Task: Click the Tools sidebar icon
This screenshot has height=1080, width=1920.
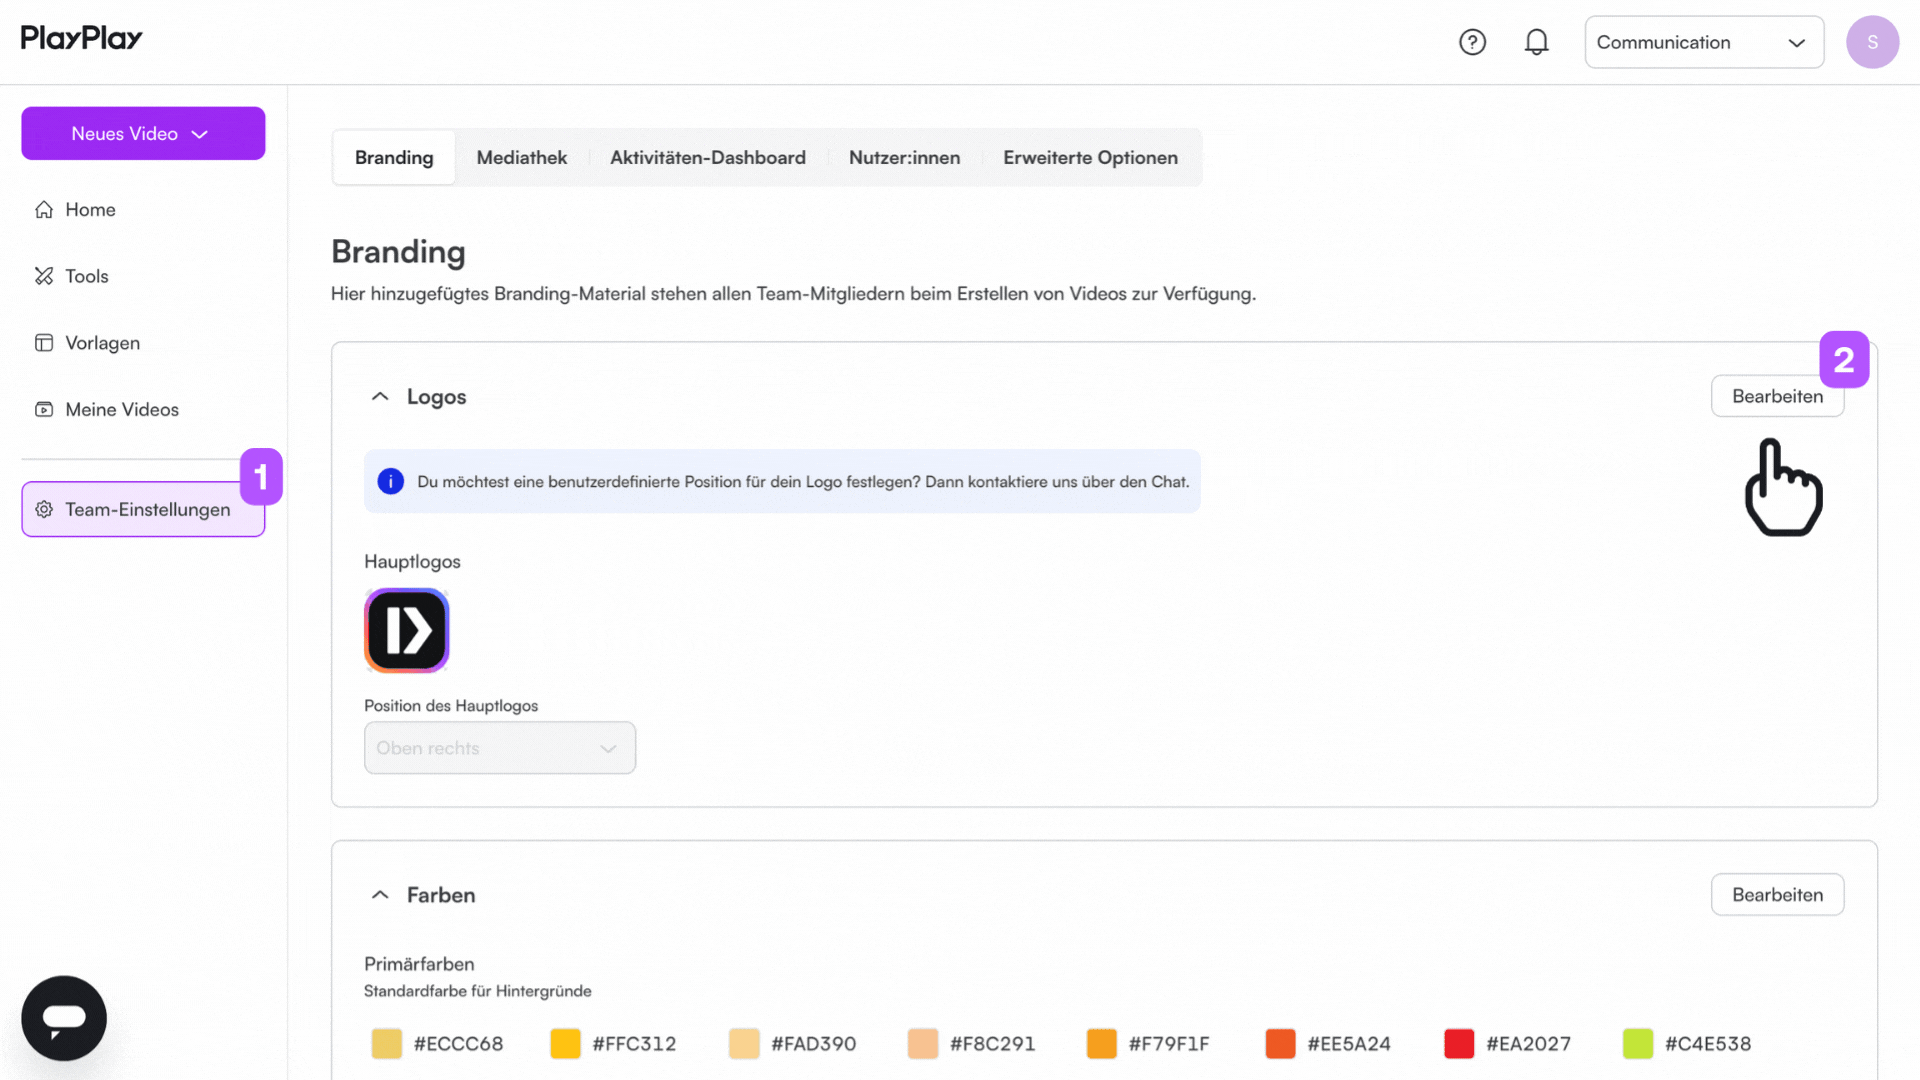Action: tap(44, 276)
